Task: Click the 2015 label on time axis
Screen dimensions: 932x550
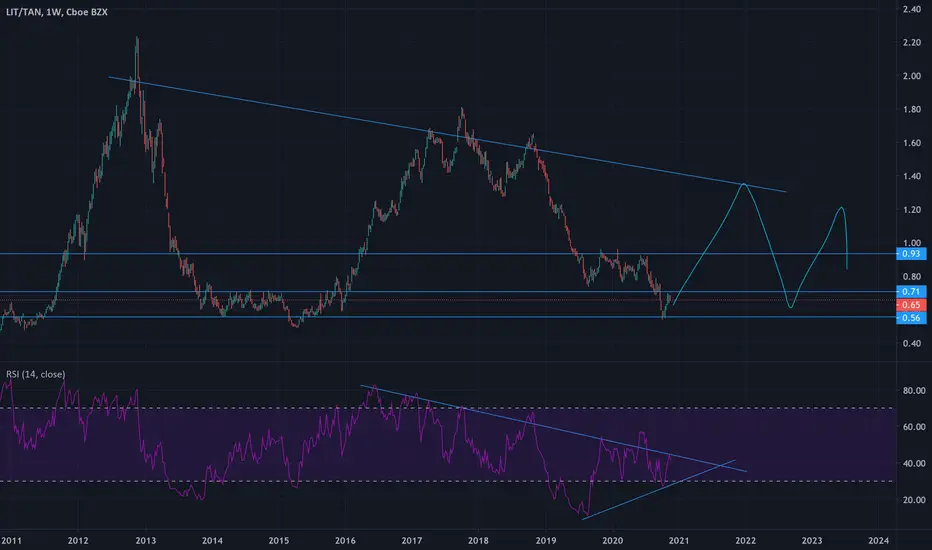Action: [279, 540]
